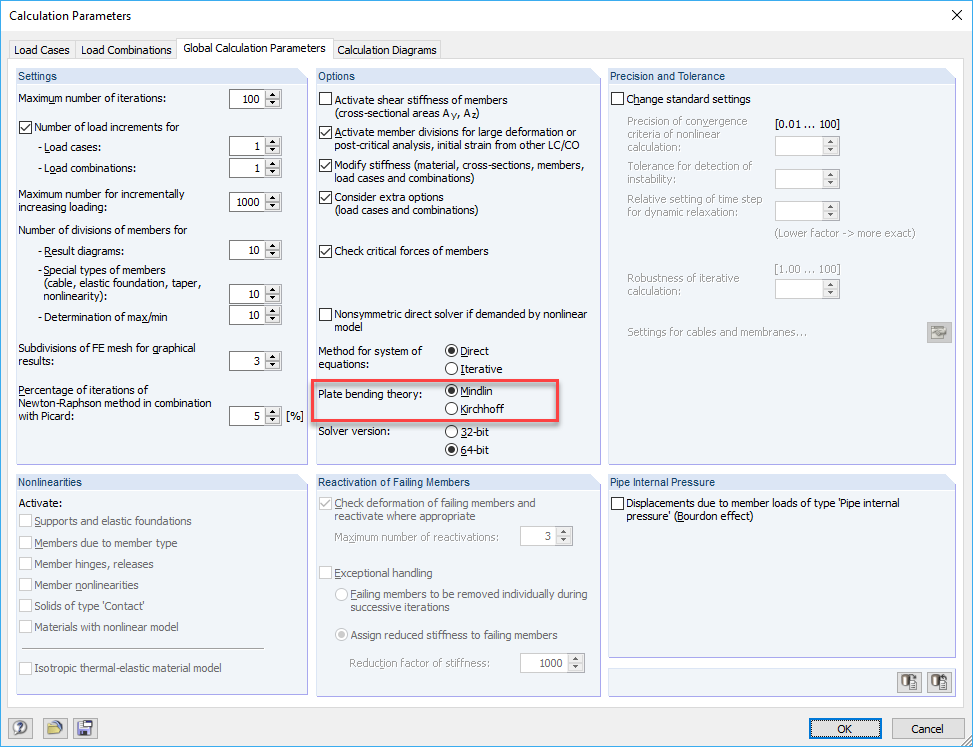Viewport: 973px width, 747px height.
Task: Click the save floppy disk icon
Action: 85,727
